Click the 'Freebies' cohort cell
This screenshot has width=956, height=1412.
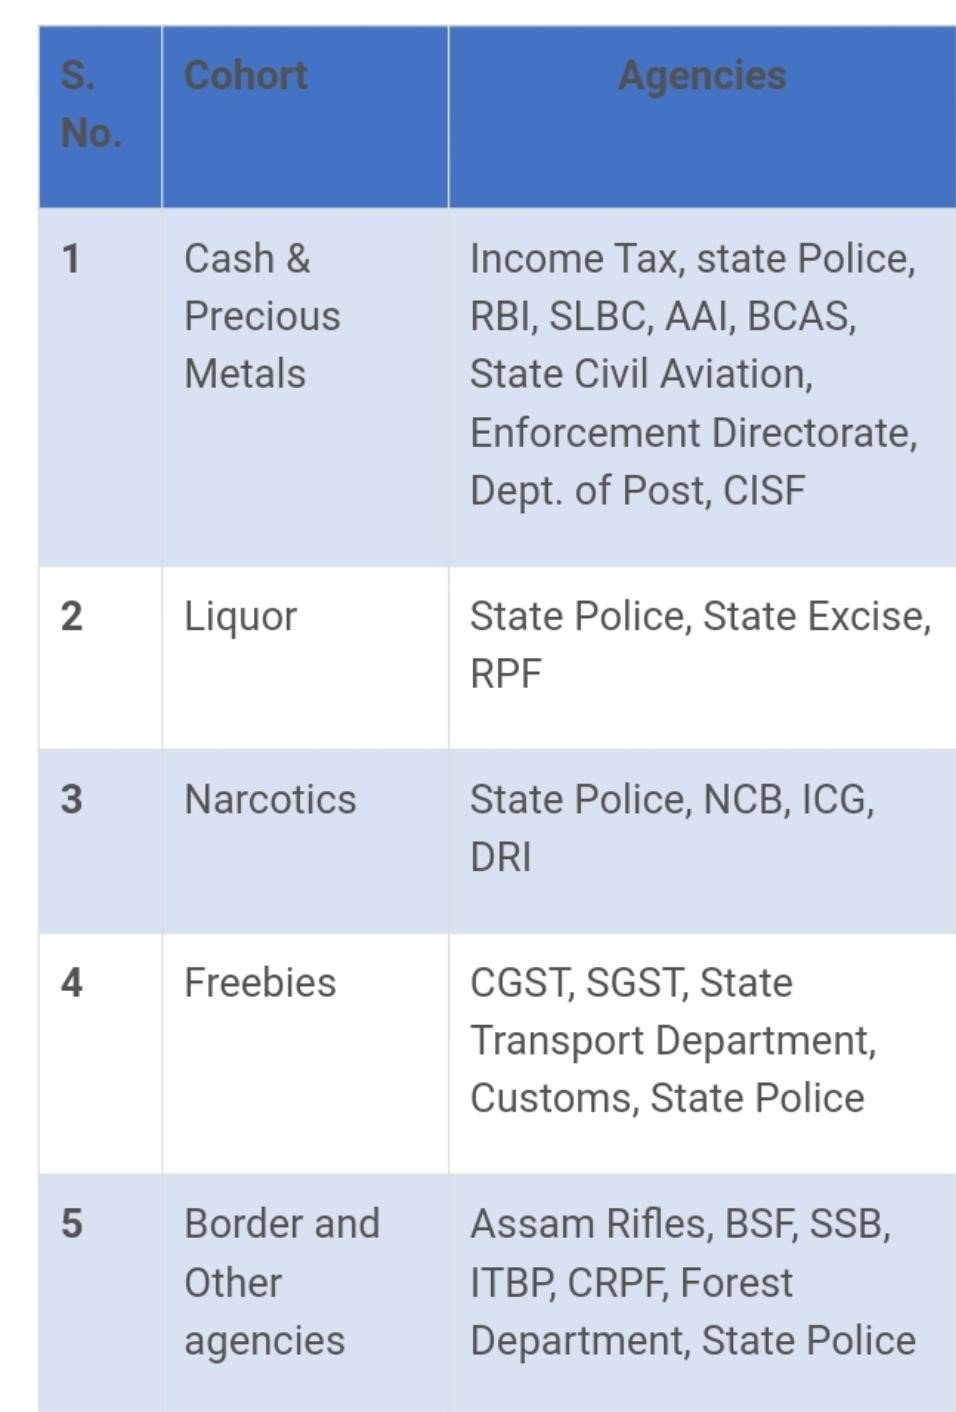pyautogui.click(x=260, y=983)
